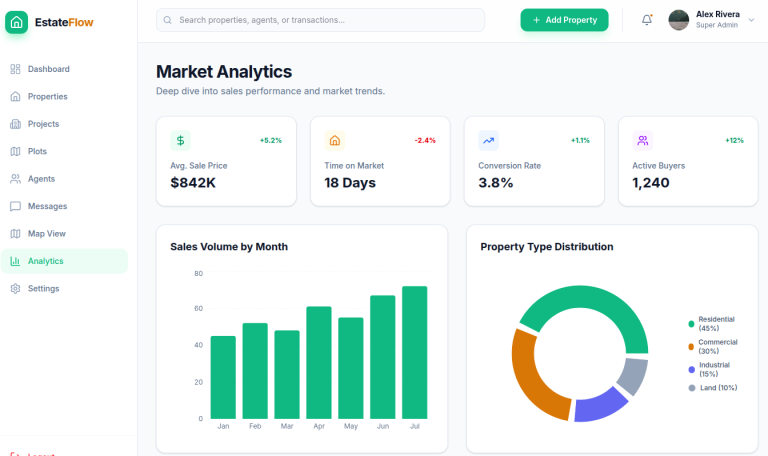Click the search magnifier icon
The image size is (768, 456).
point(167,20)
